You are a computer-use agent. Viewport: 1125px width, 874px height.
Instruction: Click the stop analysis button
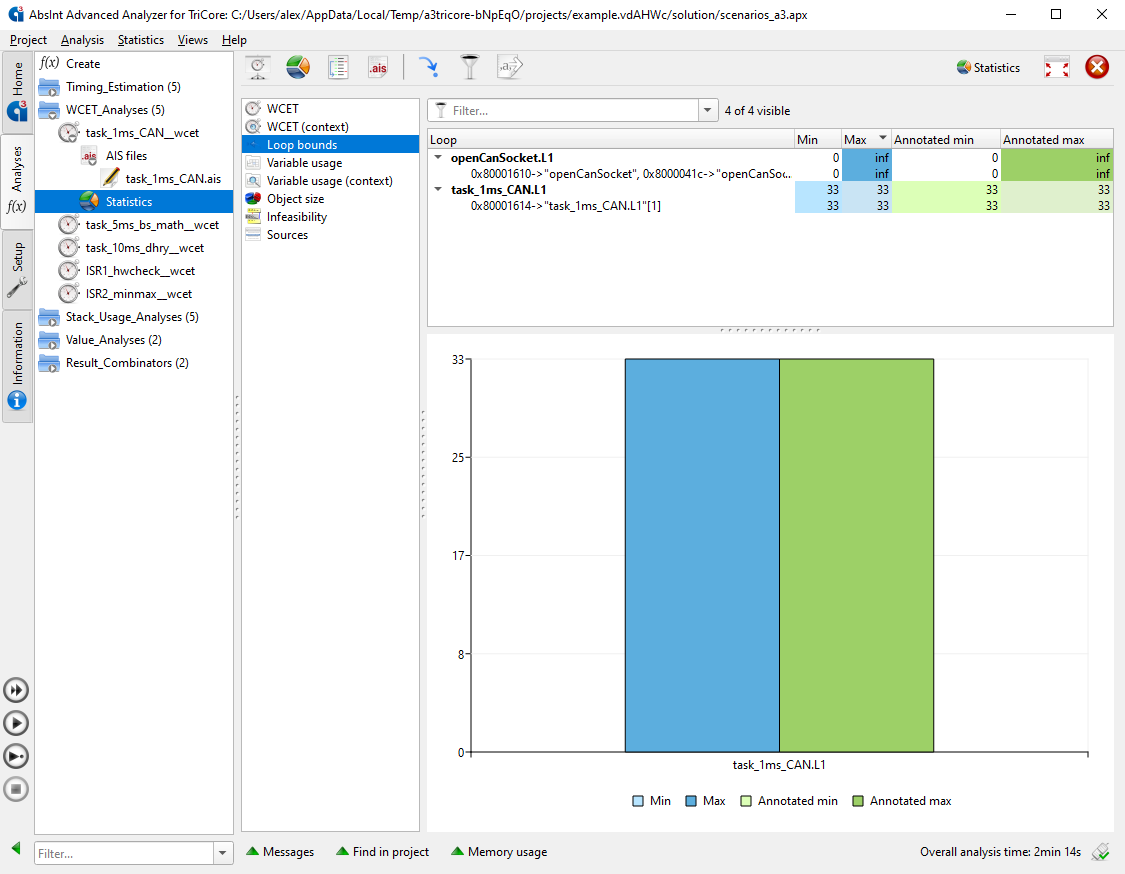pyautogui.click(x=16, y=789)
